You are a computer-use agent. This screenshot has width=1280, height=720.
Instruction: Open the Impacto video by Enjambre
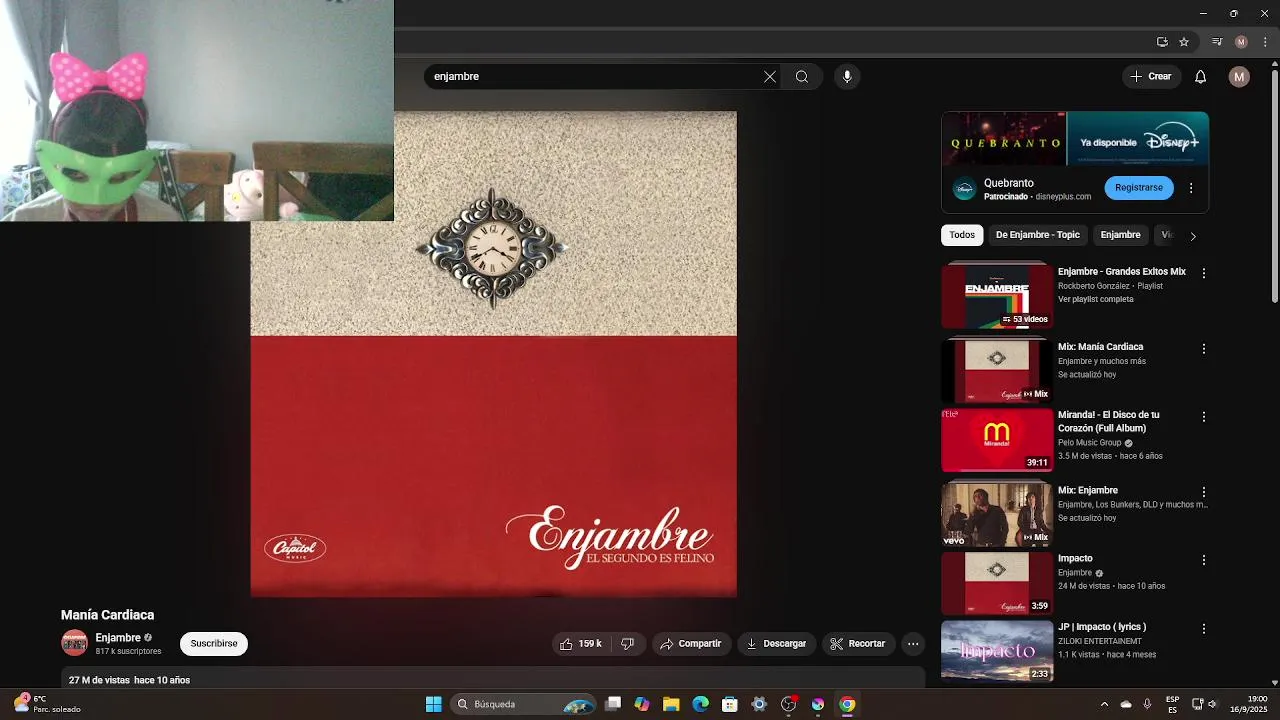pos(997,583)
